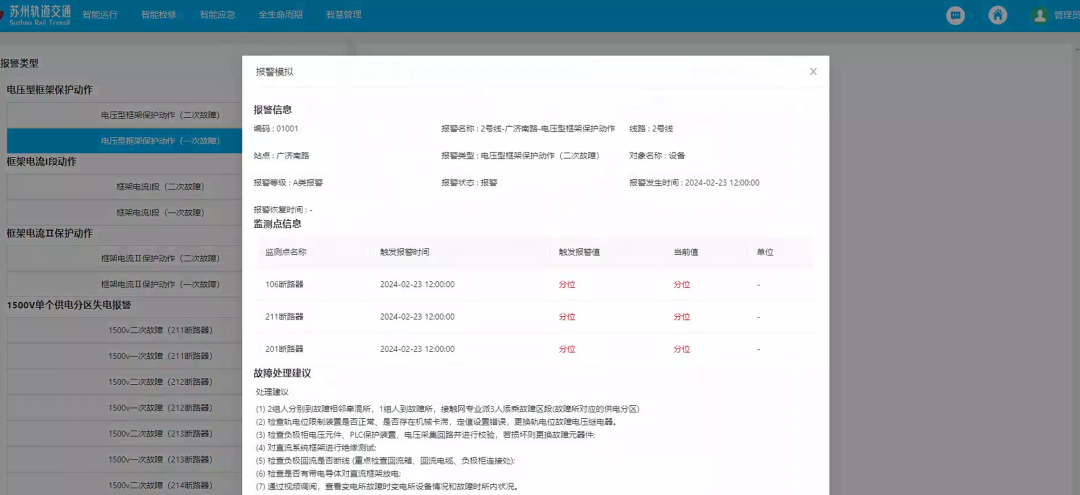Select 1500v一次故障（211断路器）
Image resolution: width=1080 pixels, height=495 pixels.
pos(124,356)
